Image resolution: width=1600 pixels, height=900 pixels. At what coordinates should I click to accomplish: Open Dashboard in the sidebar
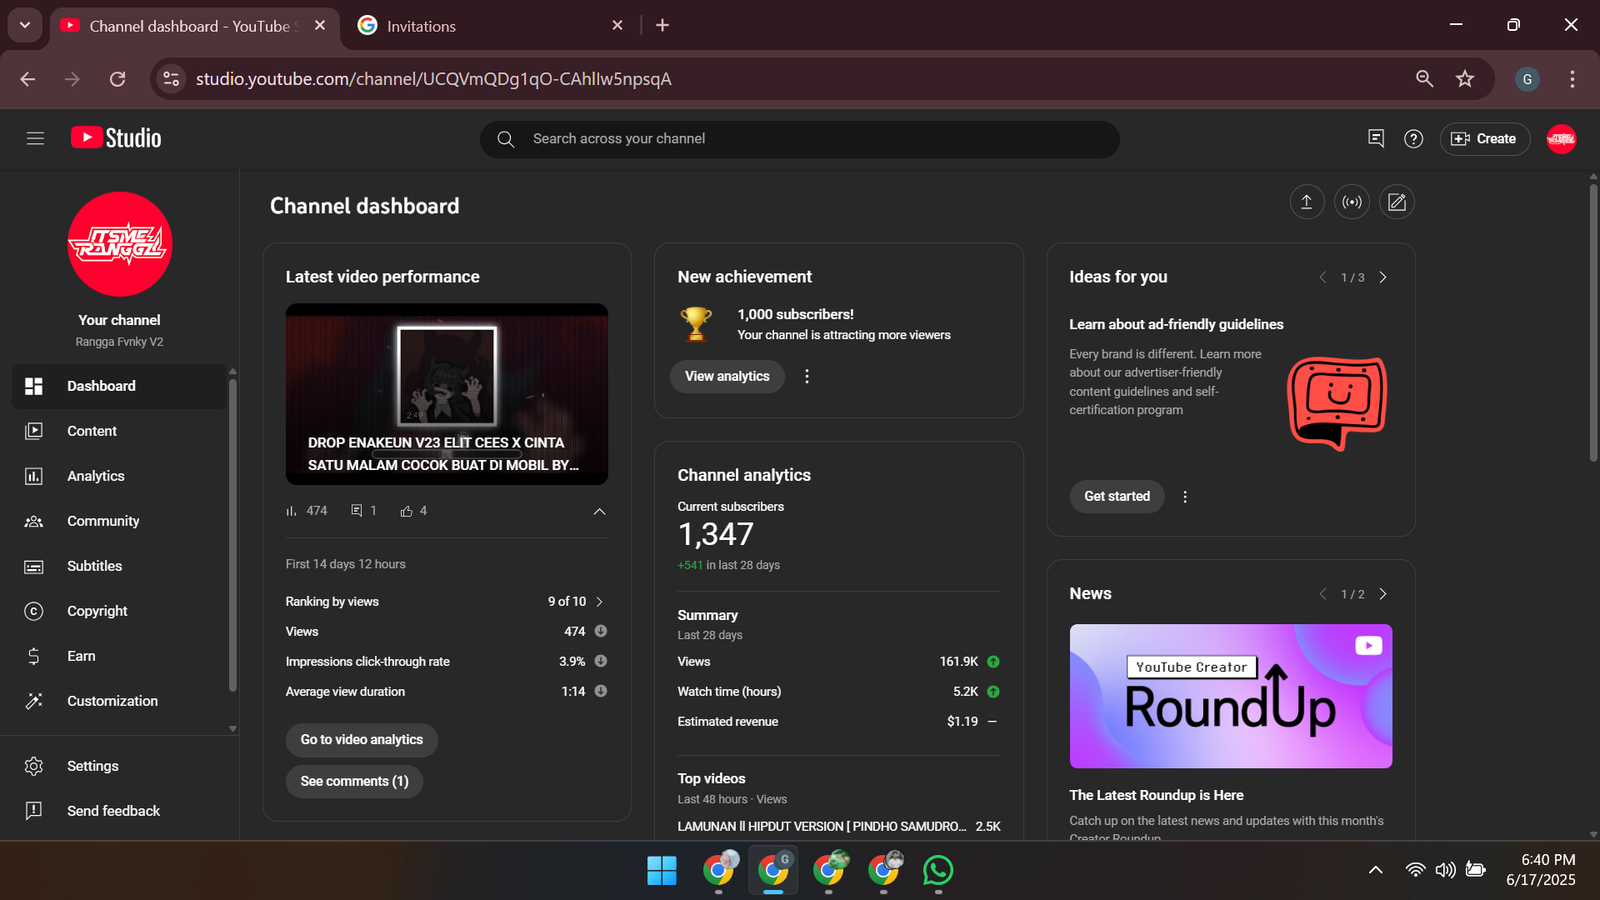point(118,386)
